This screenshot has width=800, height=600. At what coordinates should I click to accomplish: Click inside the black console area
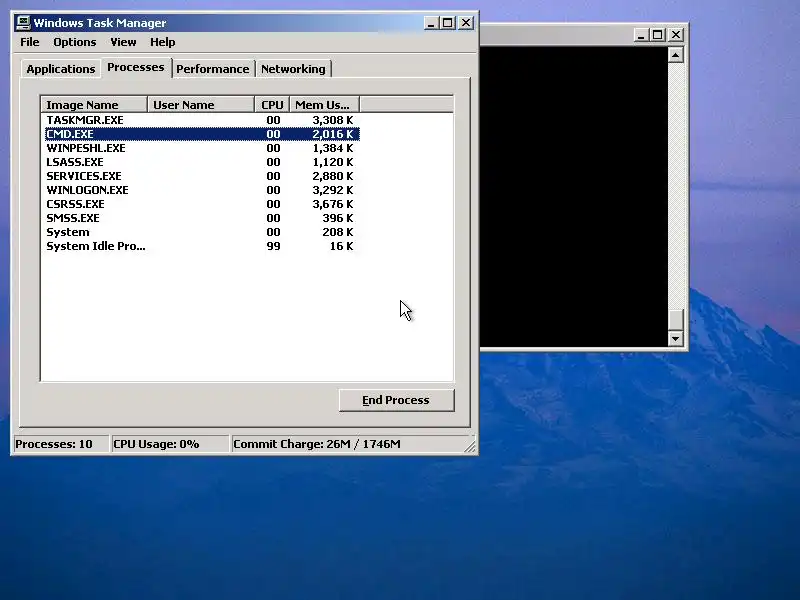pos(573,196)
